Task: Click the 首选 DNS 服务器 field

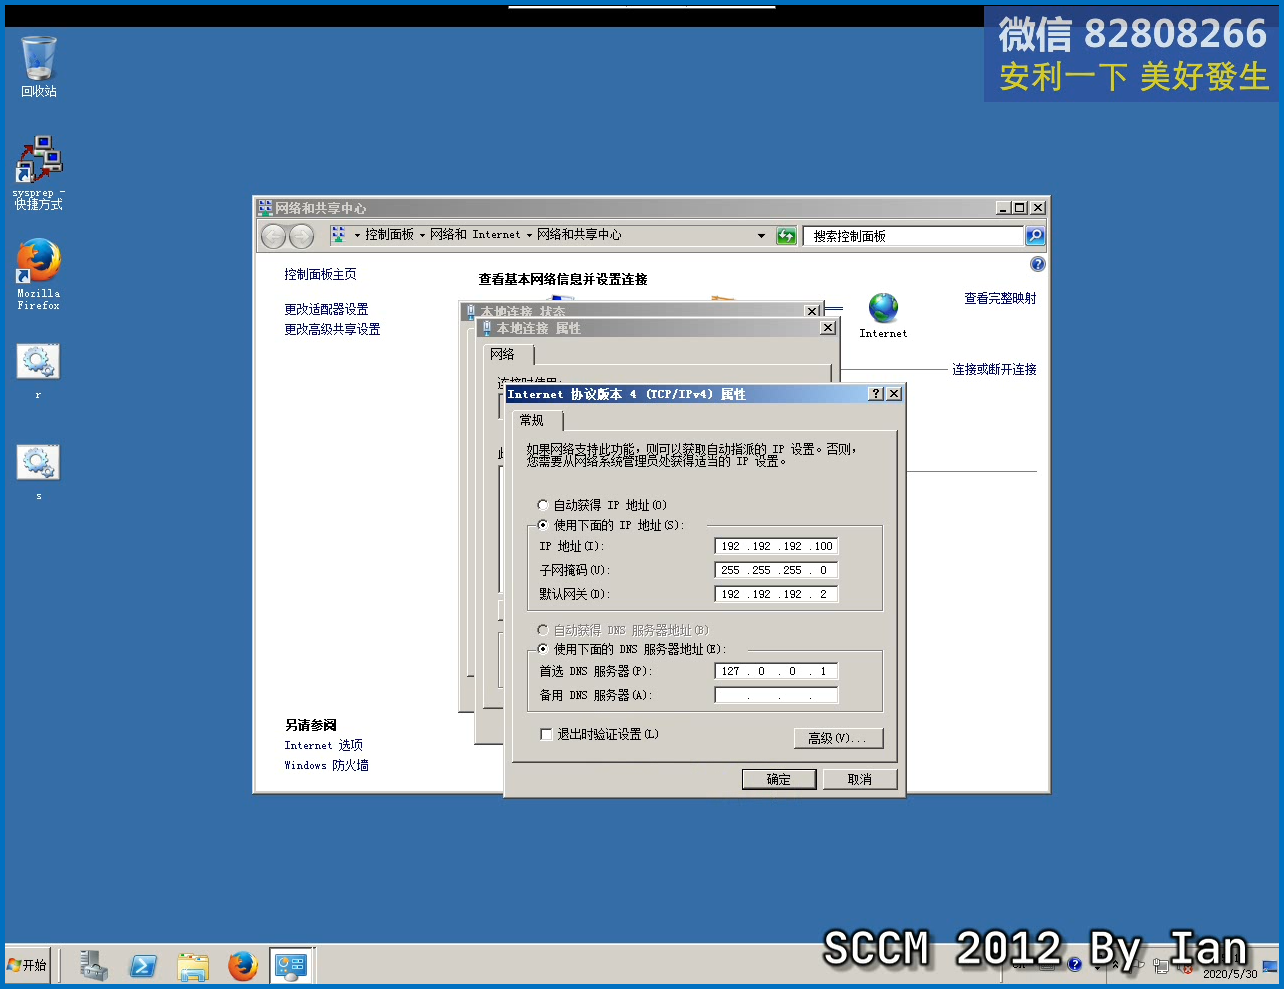Action: click(x=776, y=671)
